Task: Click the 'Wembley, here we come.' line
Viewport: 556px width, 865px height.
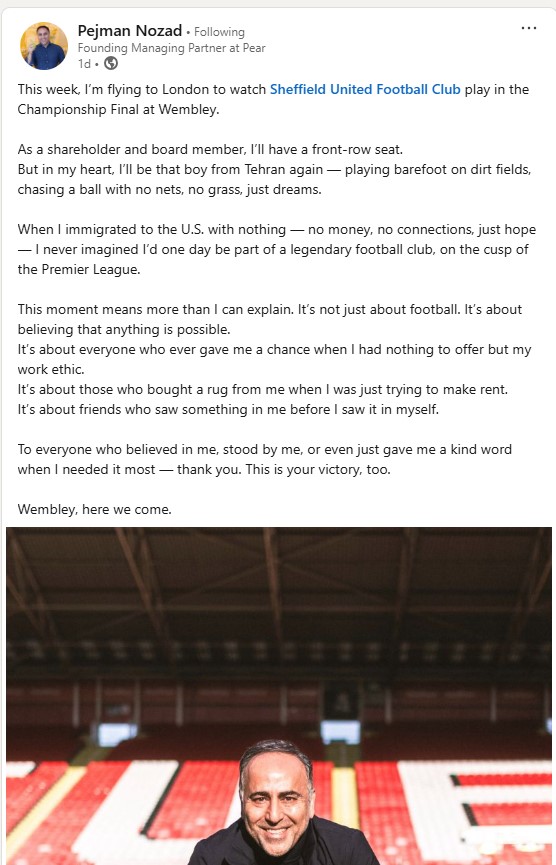Action: click(x=94, y=509)
